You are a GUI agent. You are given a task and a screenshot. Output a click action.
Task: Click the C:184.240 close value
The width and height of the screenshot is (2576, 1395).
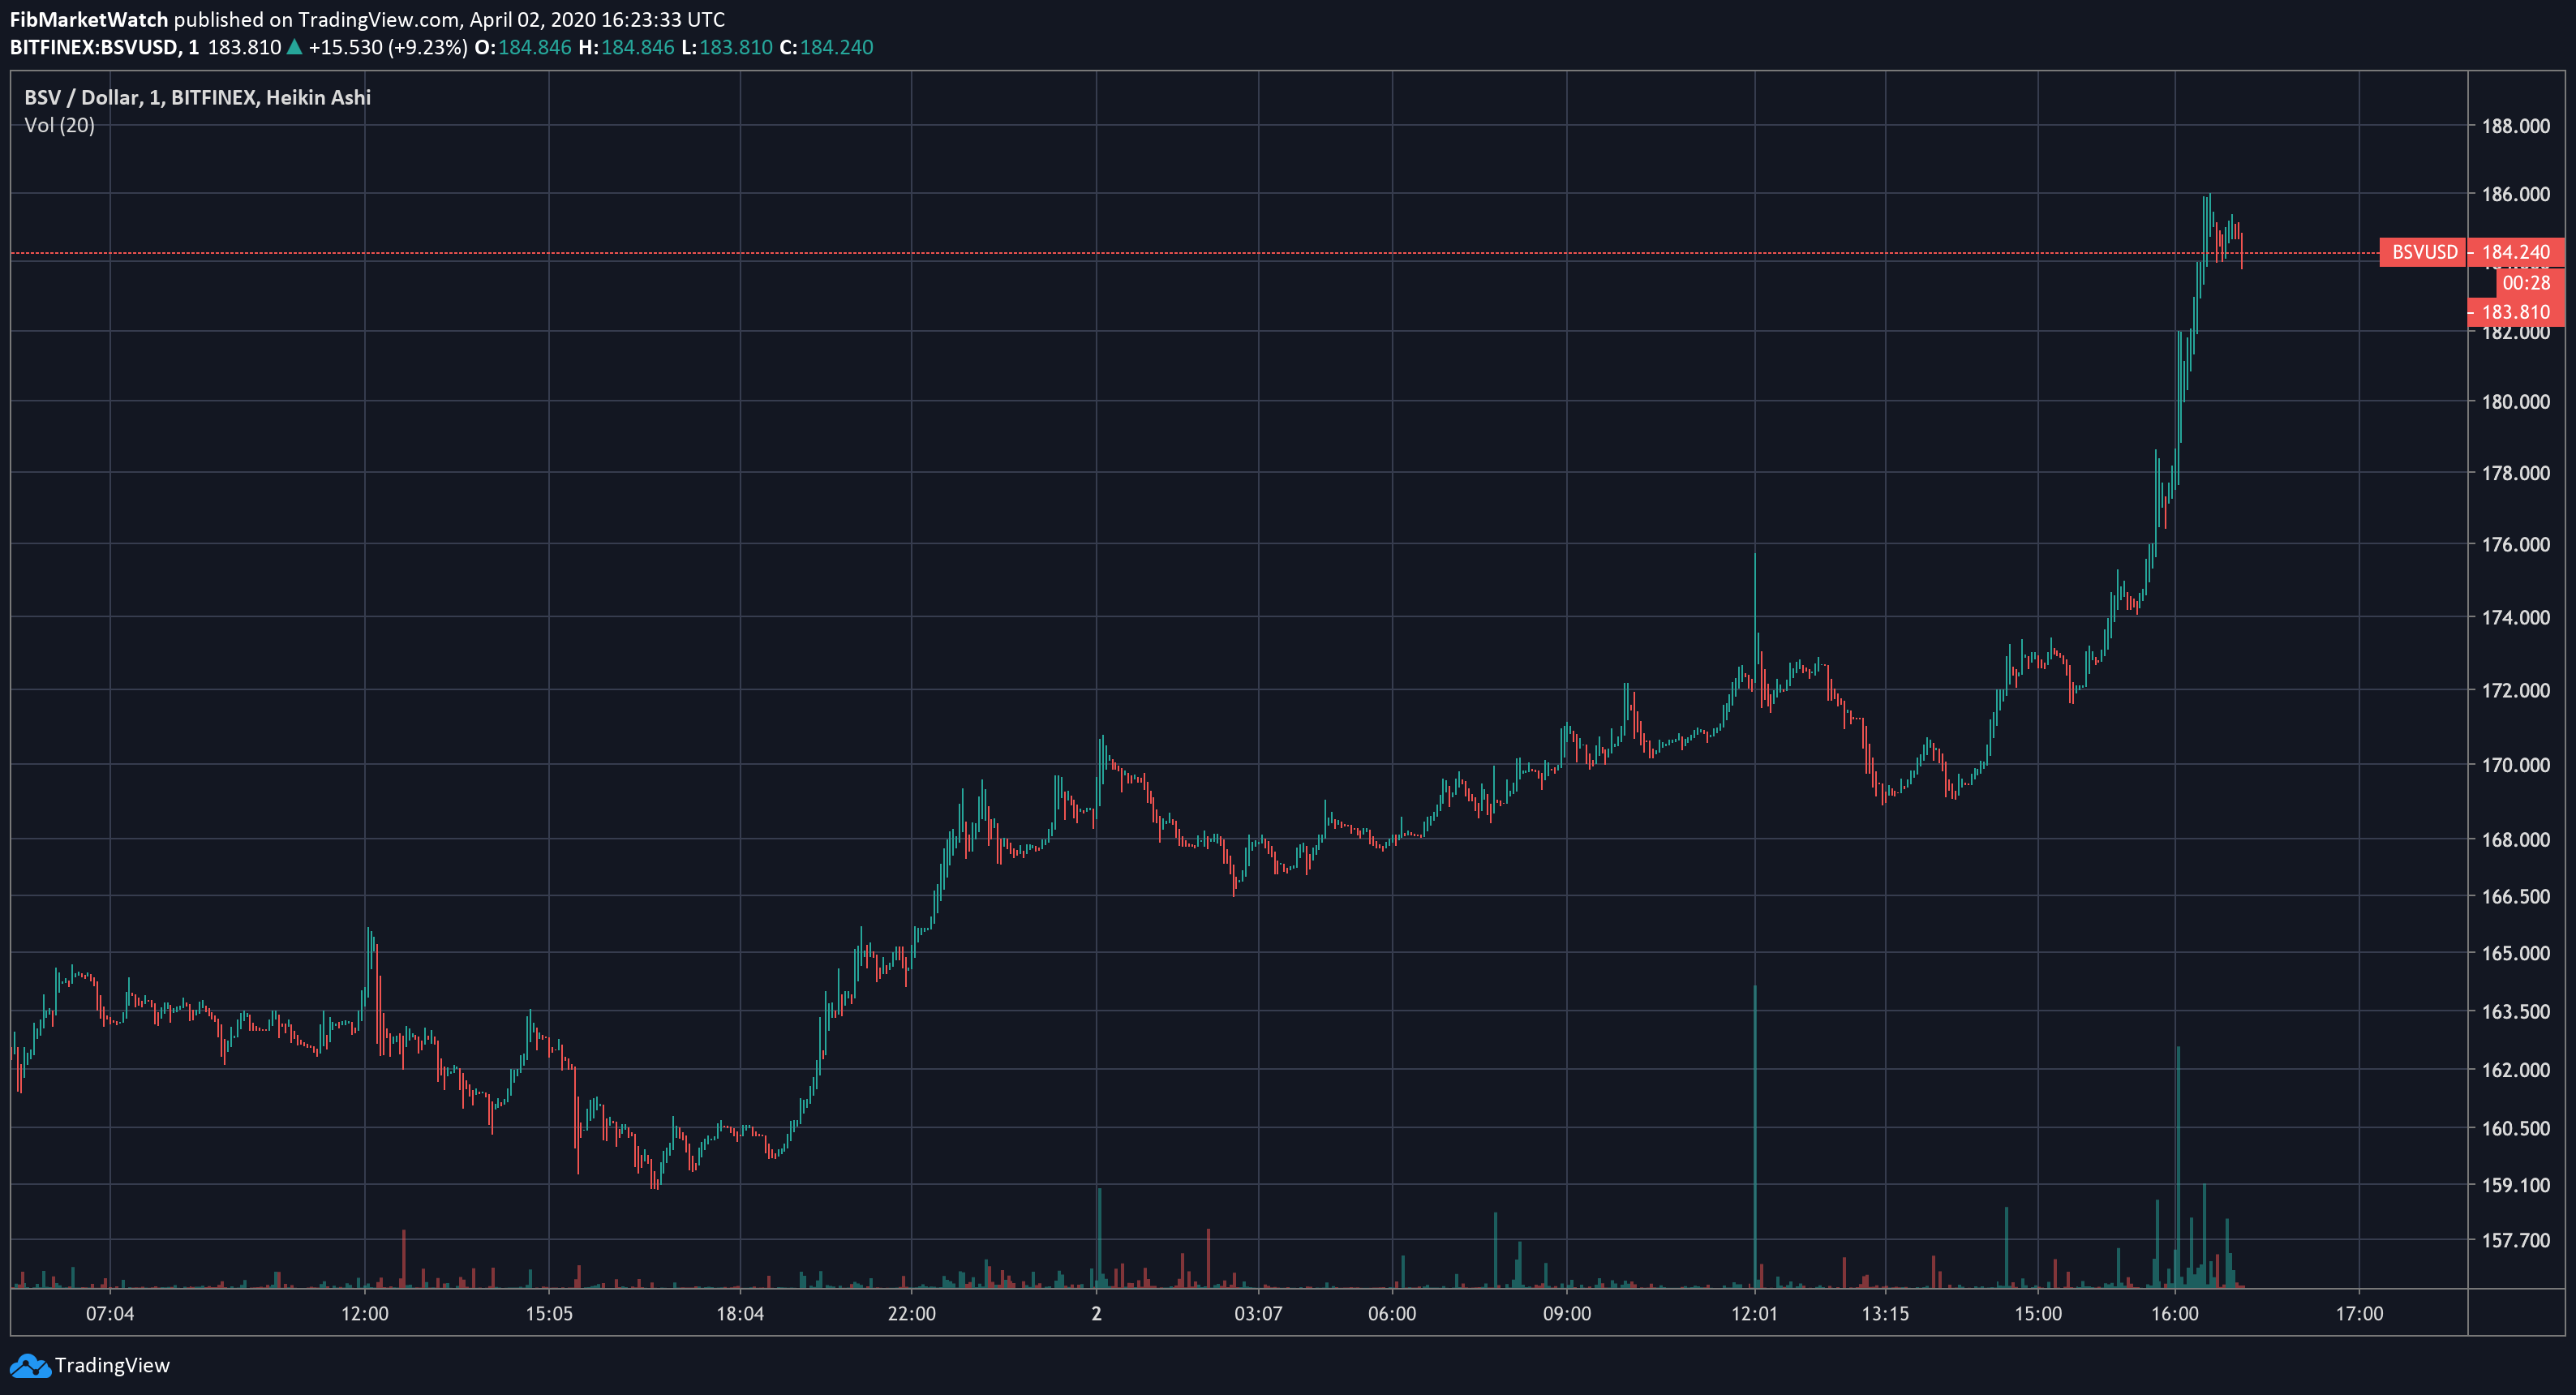click(826, 47)
